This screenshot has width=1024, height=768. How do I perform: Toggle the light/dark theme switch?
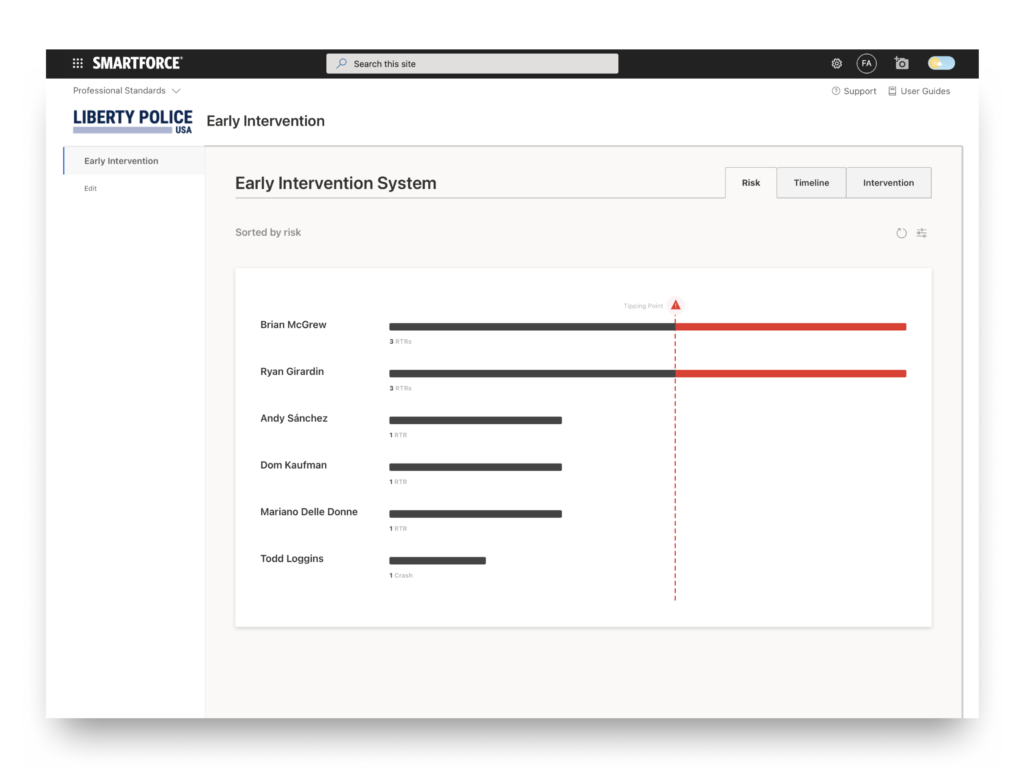pos(941,63)
